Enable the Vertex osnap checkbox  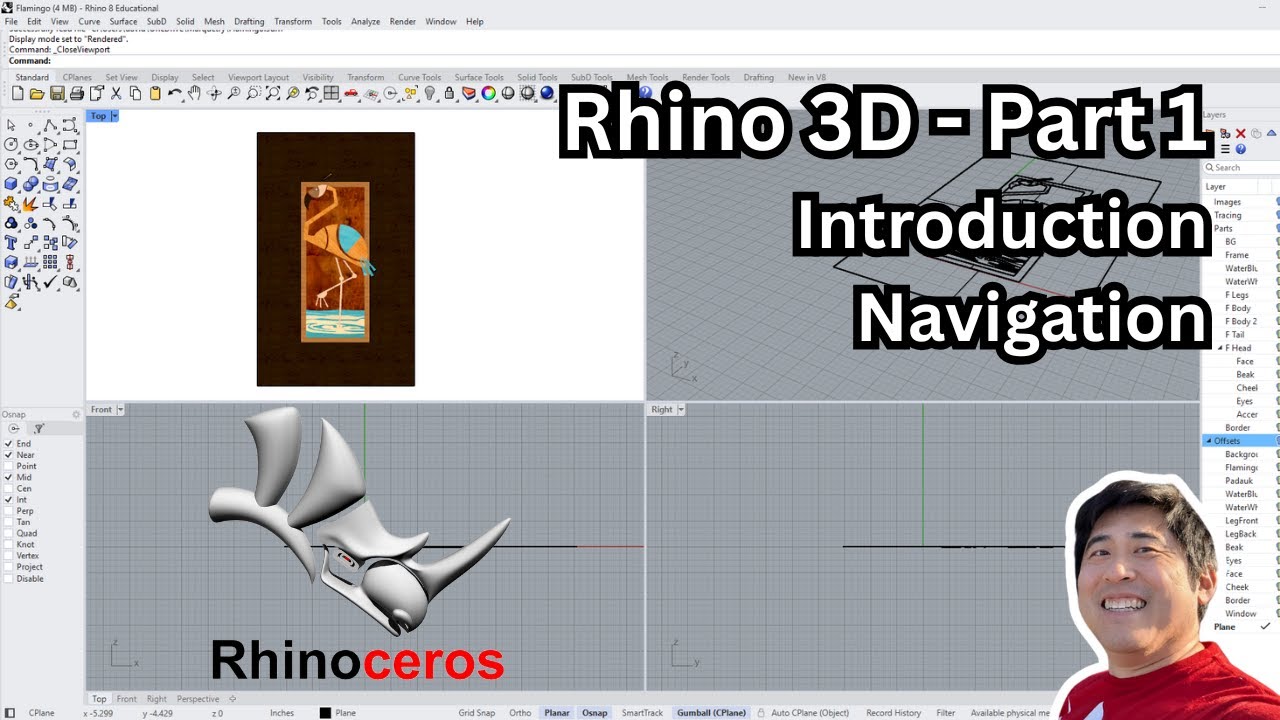tap(9, 556)
